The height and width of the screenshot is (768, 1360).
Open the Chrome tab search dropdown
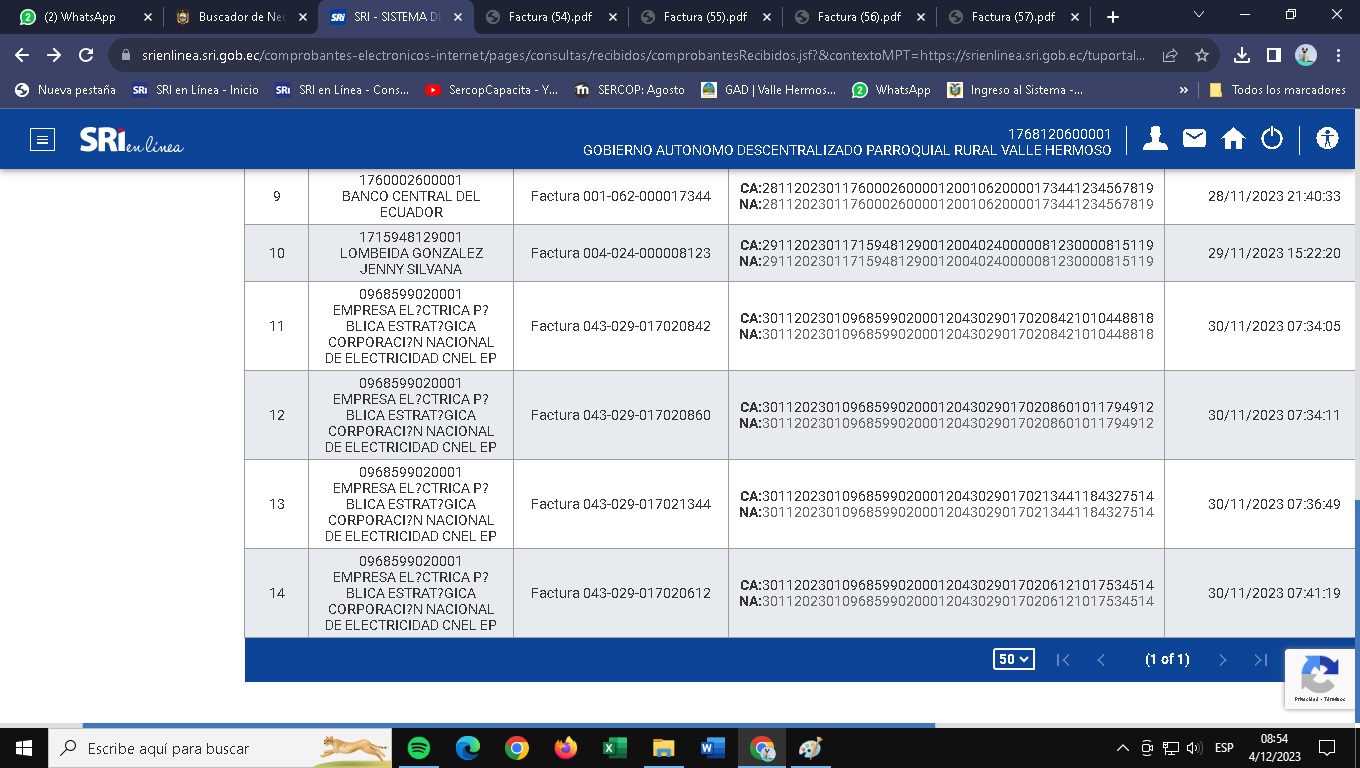pos(1199,16)
